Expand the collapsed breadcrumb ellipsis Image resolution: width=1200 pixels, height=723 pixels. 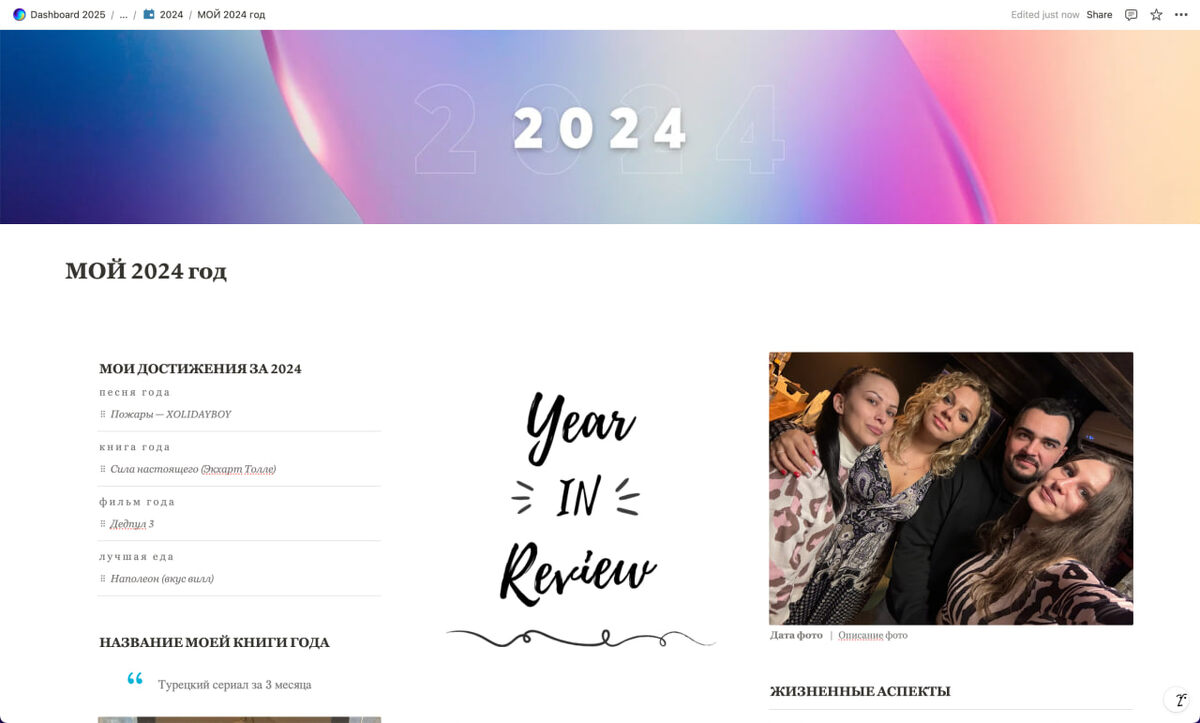coord(124,15)
